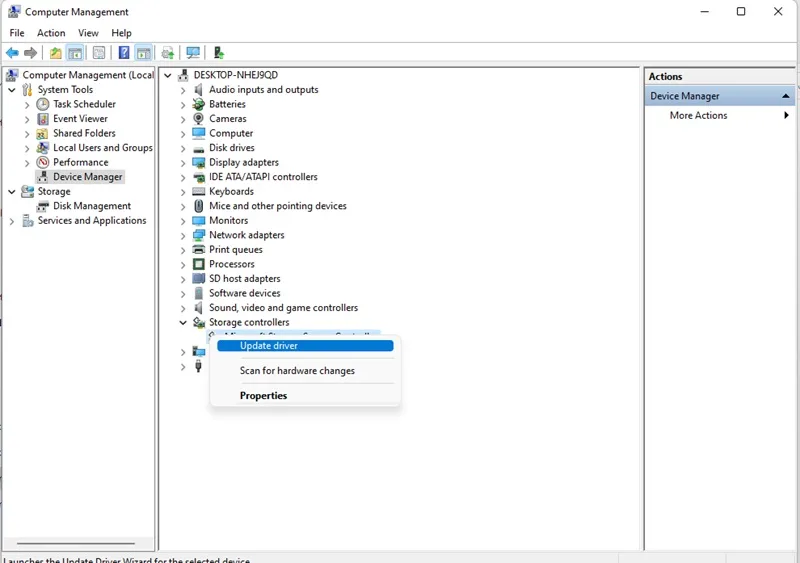
Task: Click the Update device driver toolbar icon
Action: coord(167,53)
